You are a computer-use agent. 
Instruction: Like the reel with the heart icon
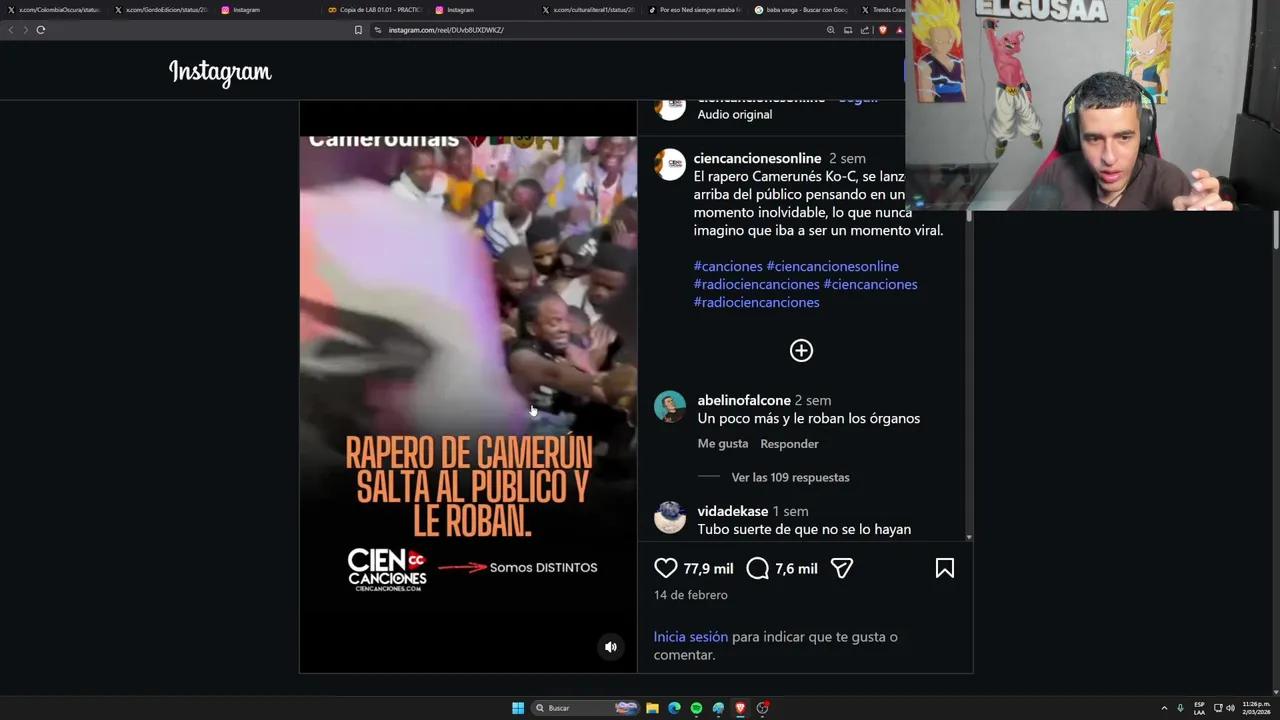click(666, 568)
